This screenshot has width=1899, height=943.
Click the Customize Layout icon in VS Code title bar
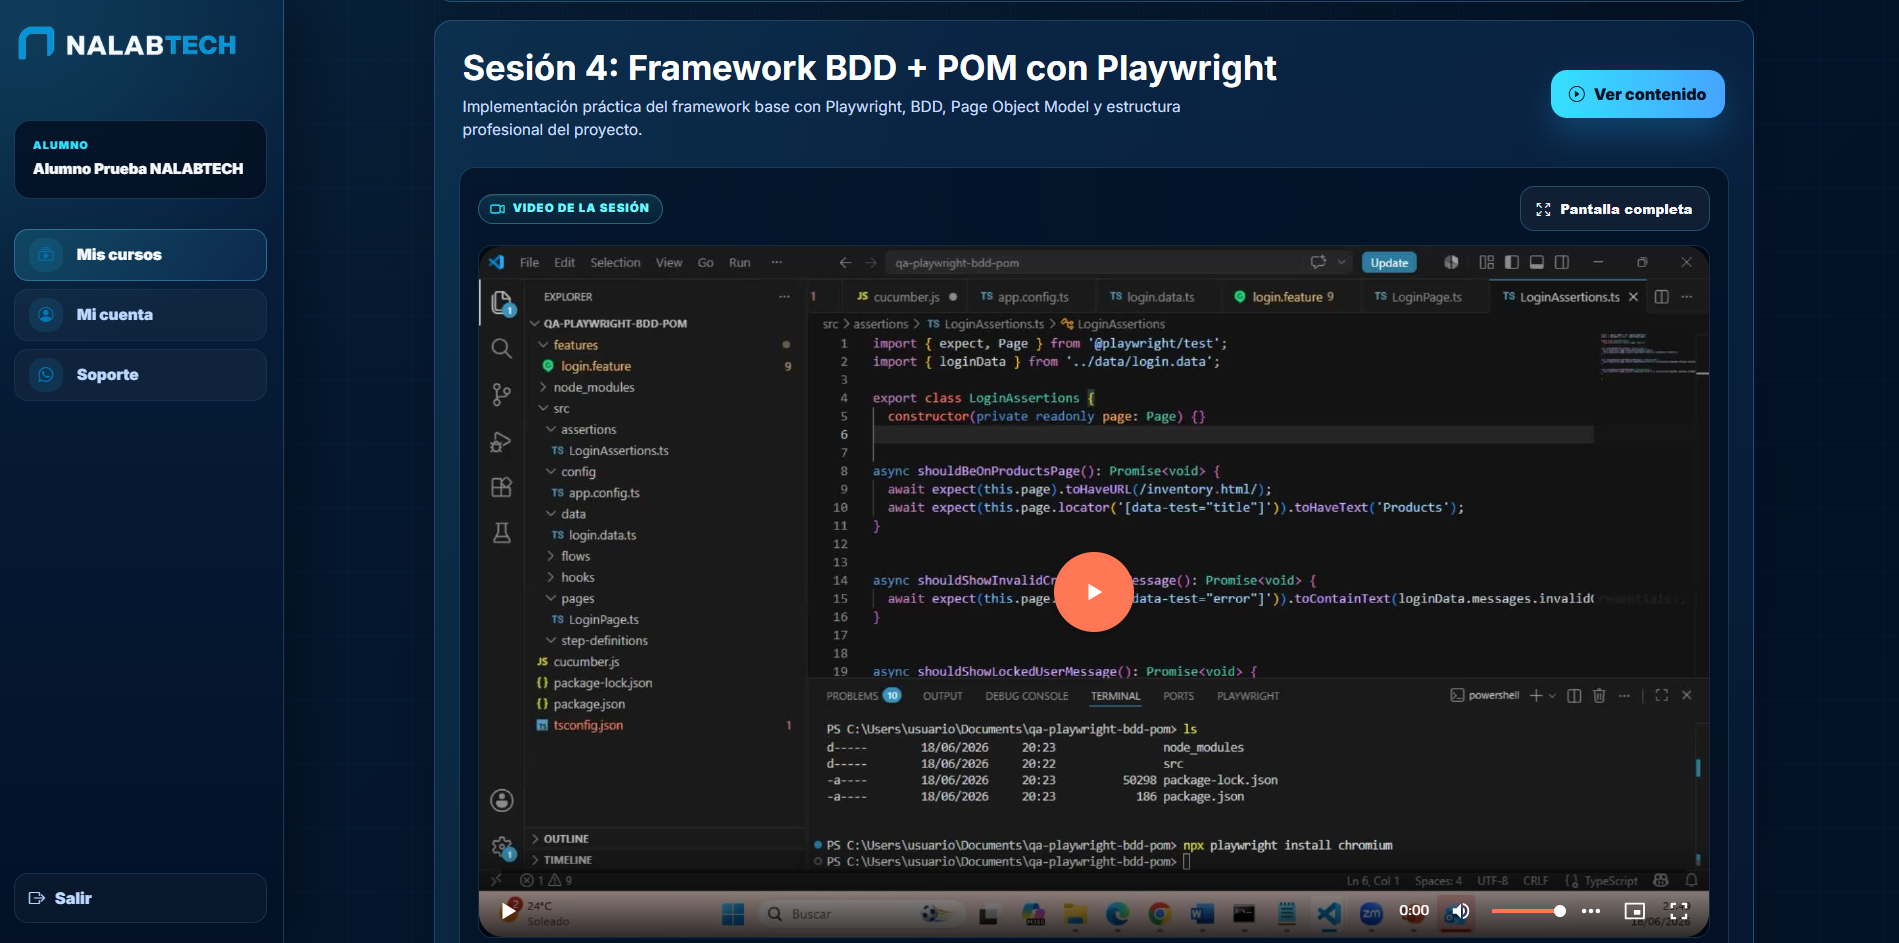(x=1487, y=263)
